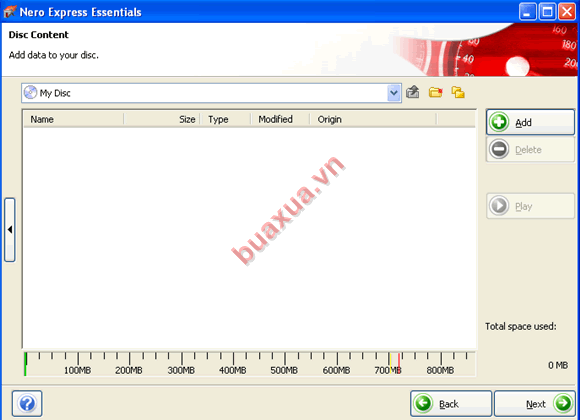Sort by the Size column header
Image resolution: width=580 pixels, height=420 pixels.
pos(162,119)
